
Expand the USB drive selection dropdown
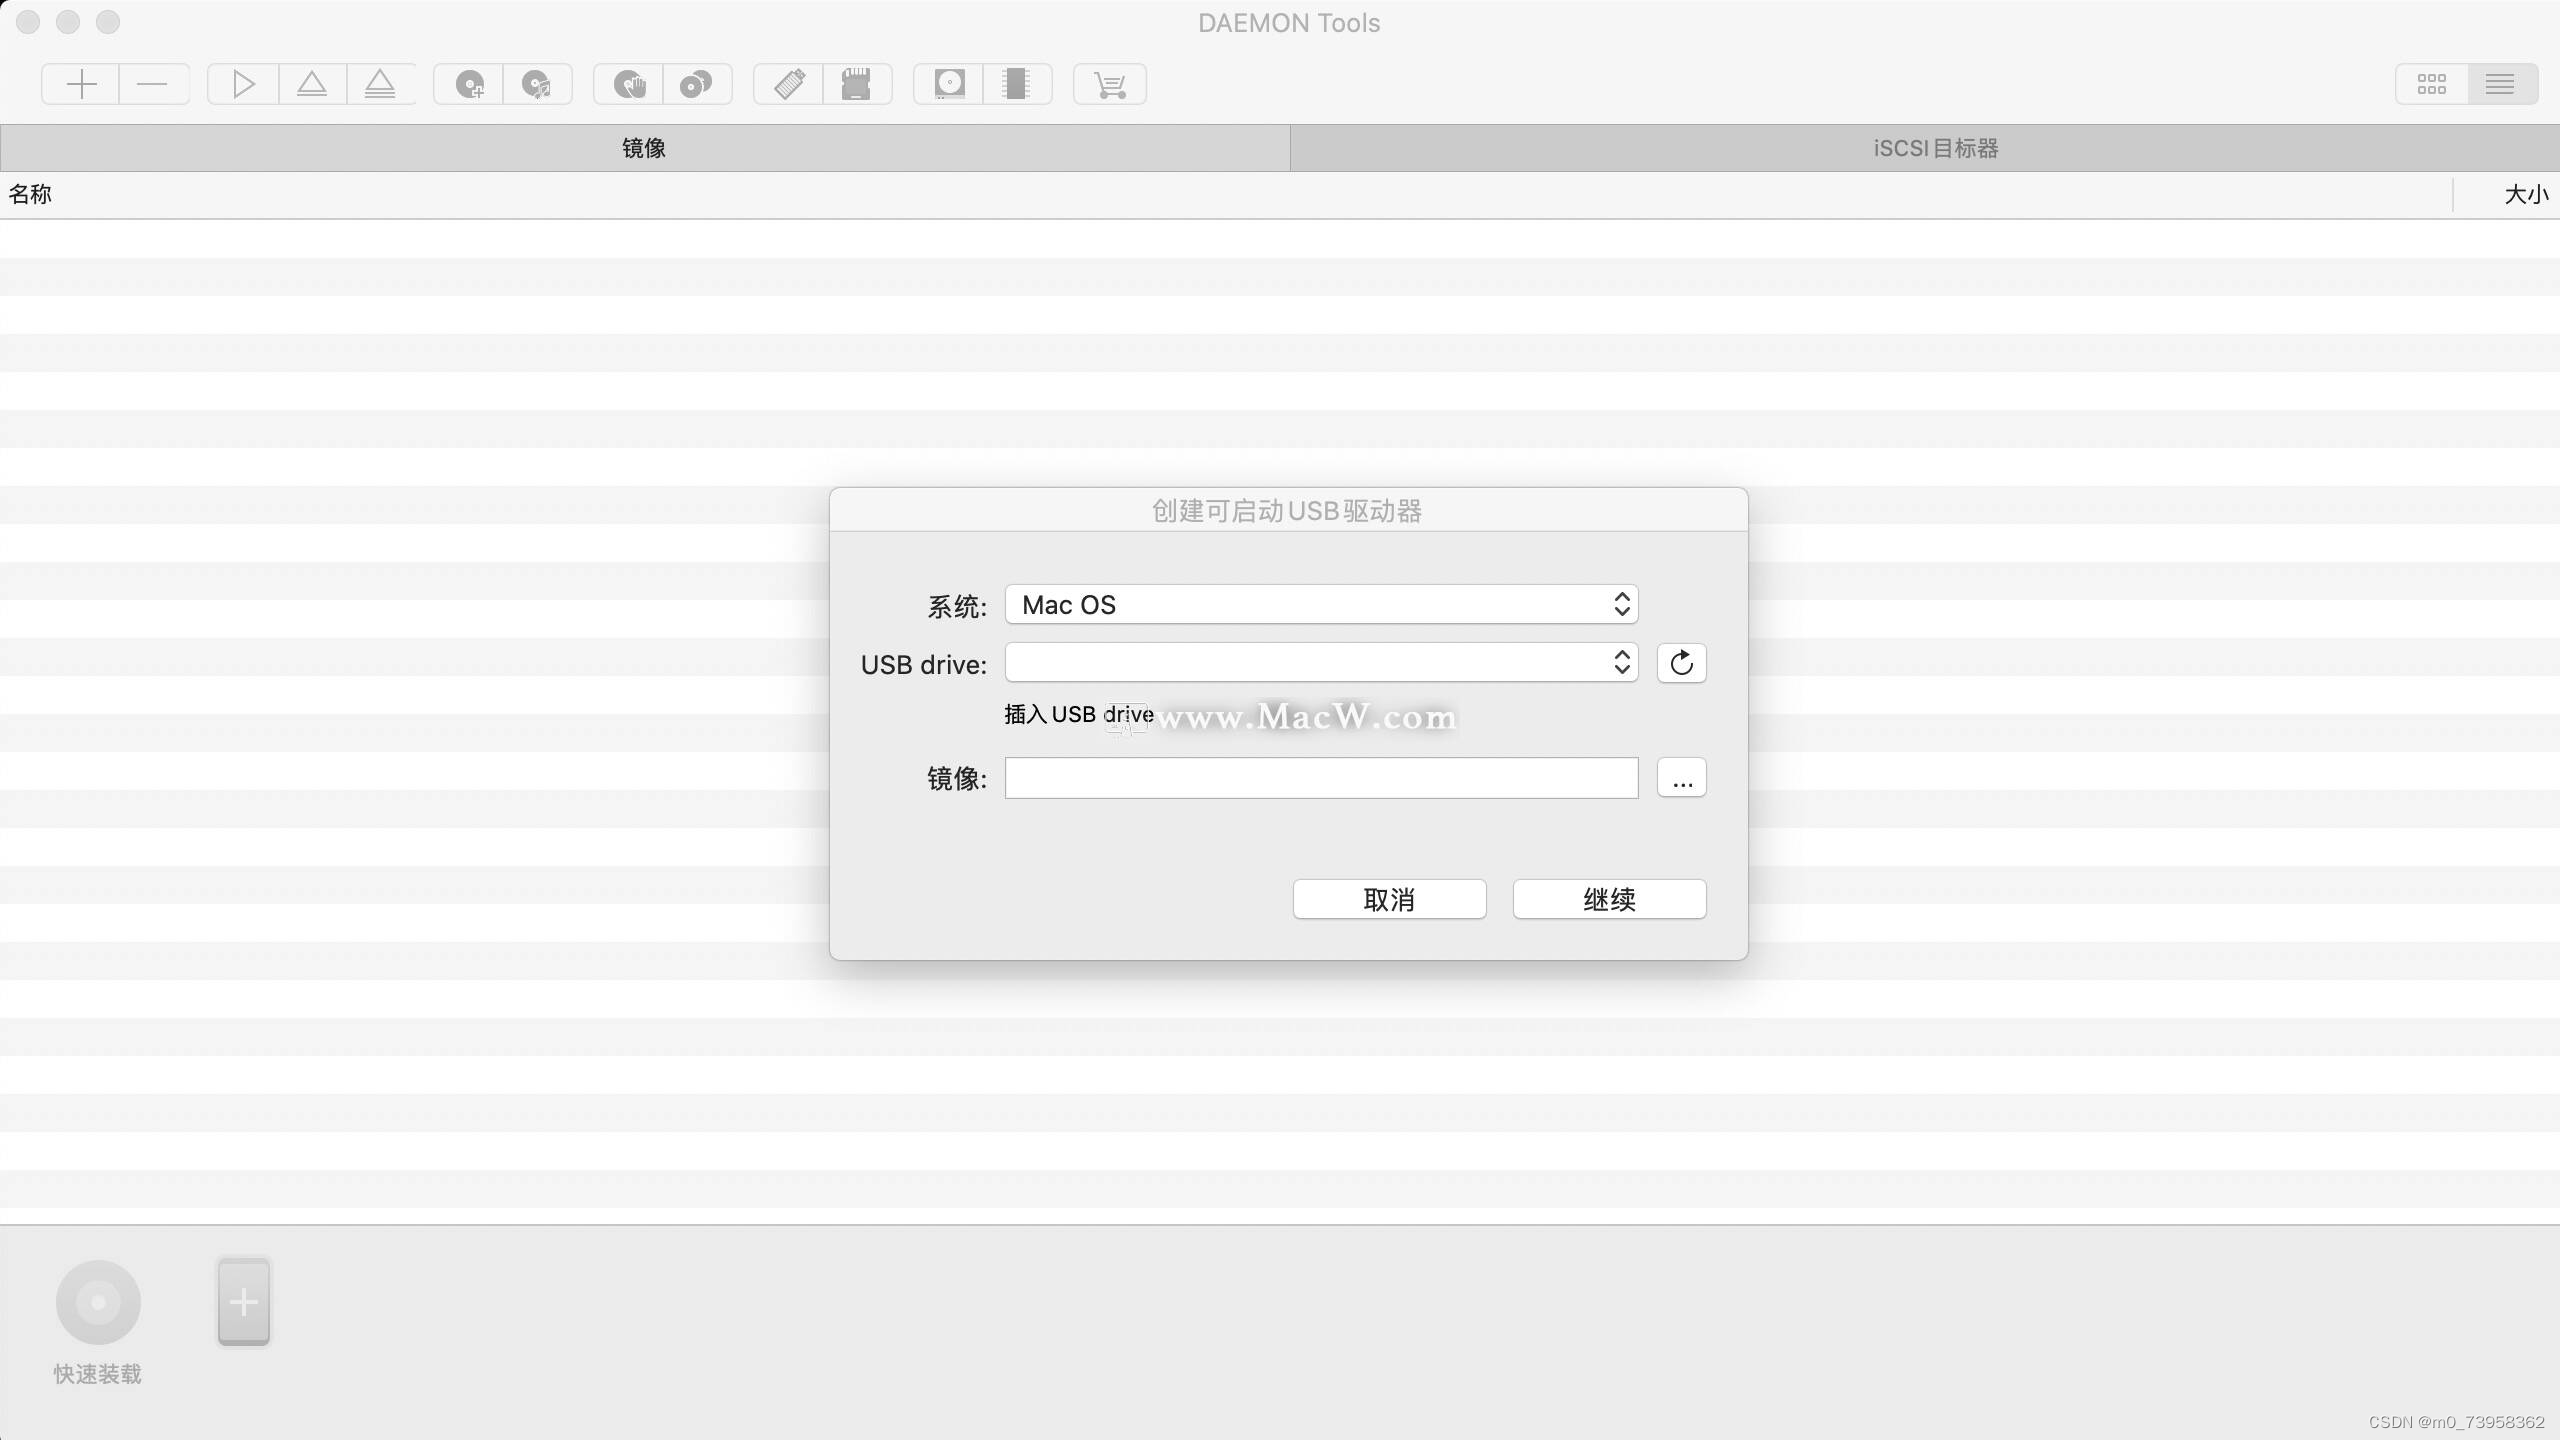[x=1321, y=663]
